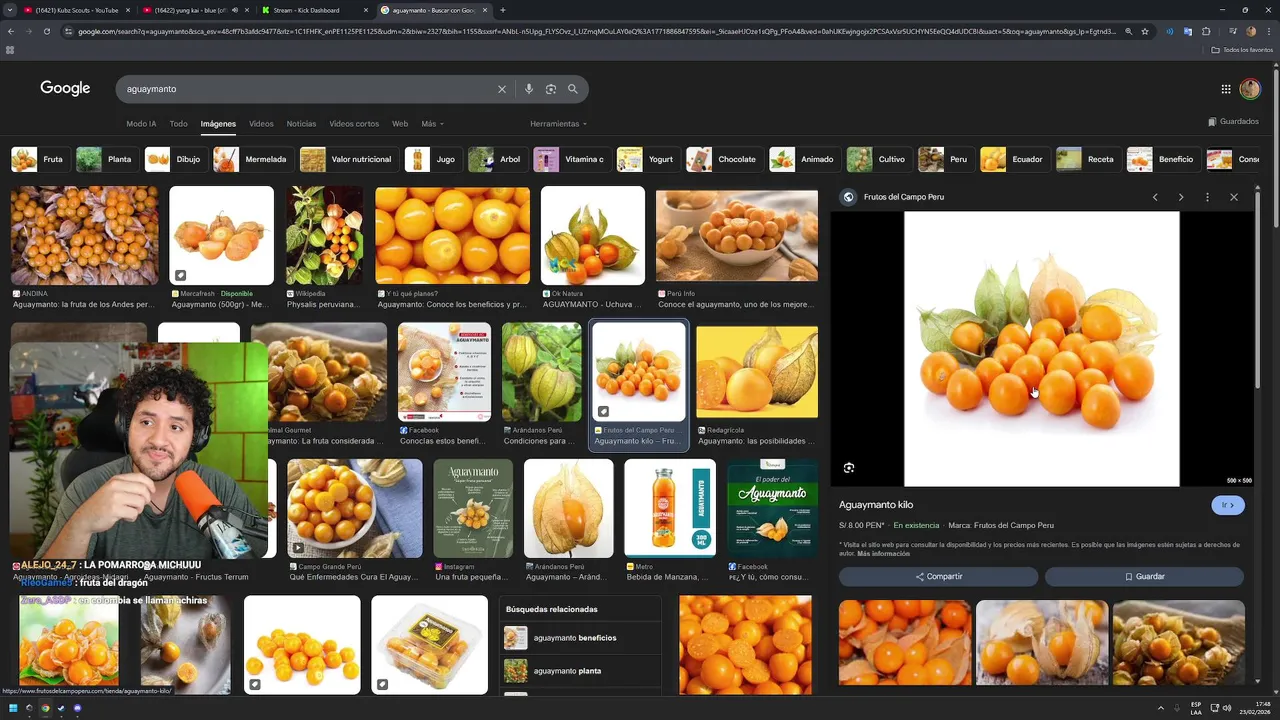Switch to the Kick Dashboard tab

click(x=313, y=10)
